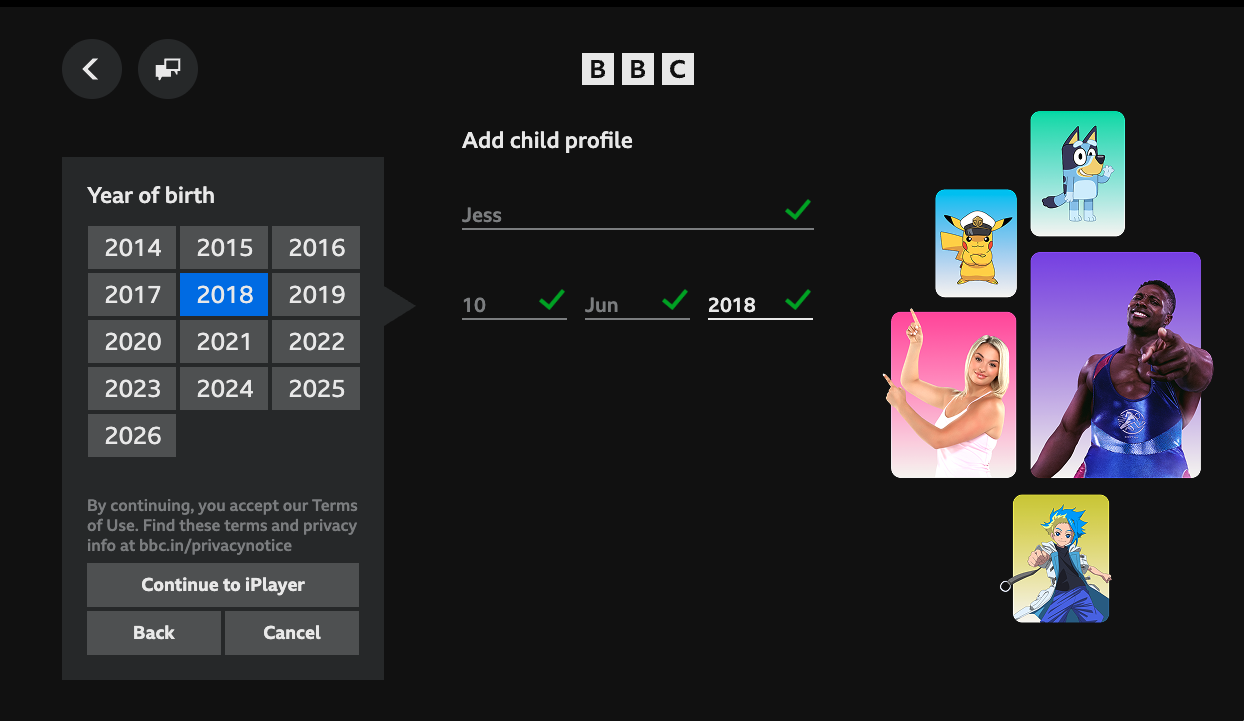Open the feedback chat icon
The width and height of the screenshot is (1244, 721).
coord(168,69)
